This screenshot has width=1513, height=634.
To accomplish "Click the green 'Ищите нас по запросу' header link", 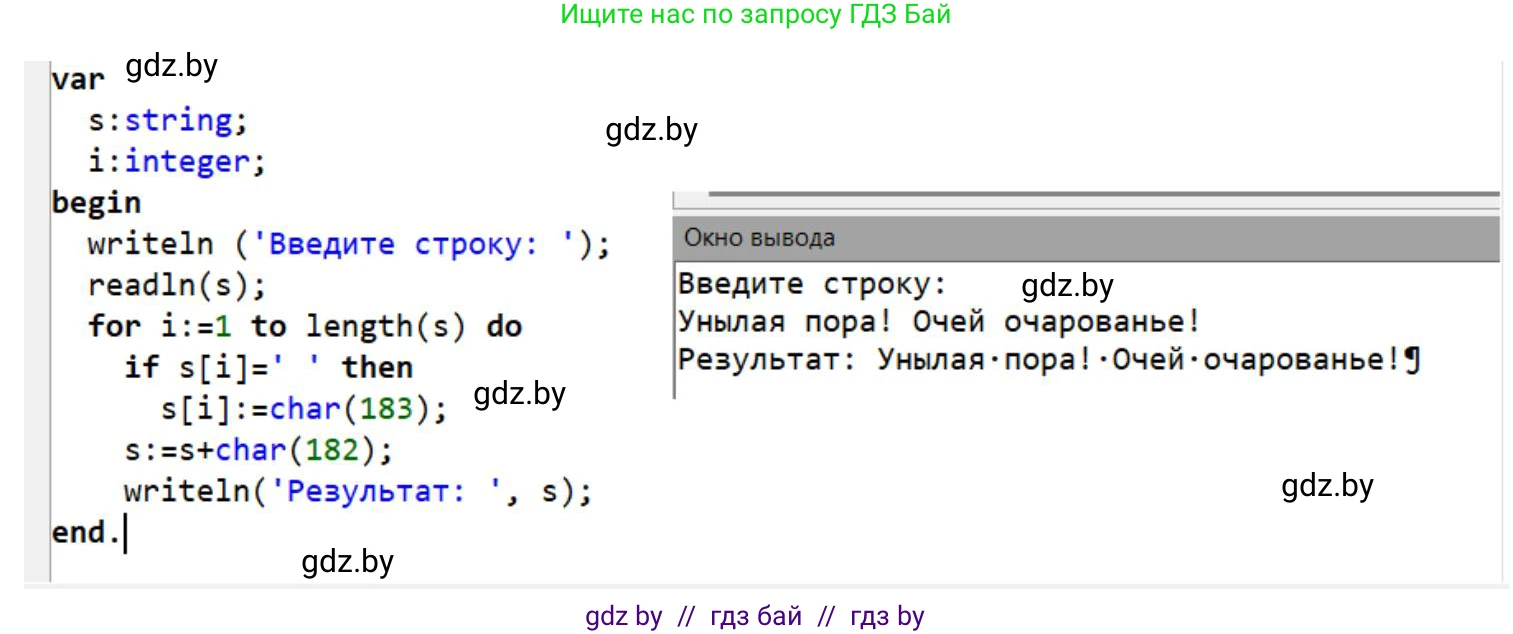I will [x=755, y=15].
